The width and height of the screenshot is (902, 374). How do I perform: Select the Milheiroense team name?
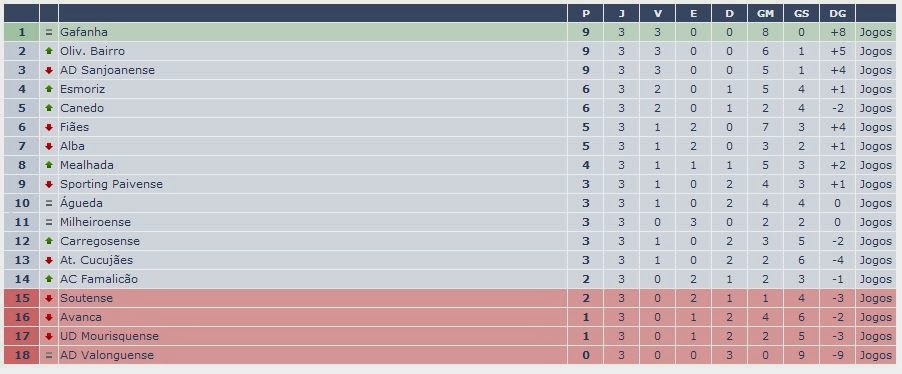pyautogui.click(x=95, y=222)
